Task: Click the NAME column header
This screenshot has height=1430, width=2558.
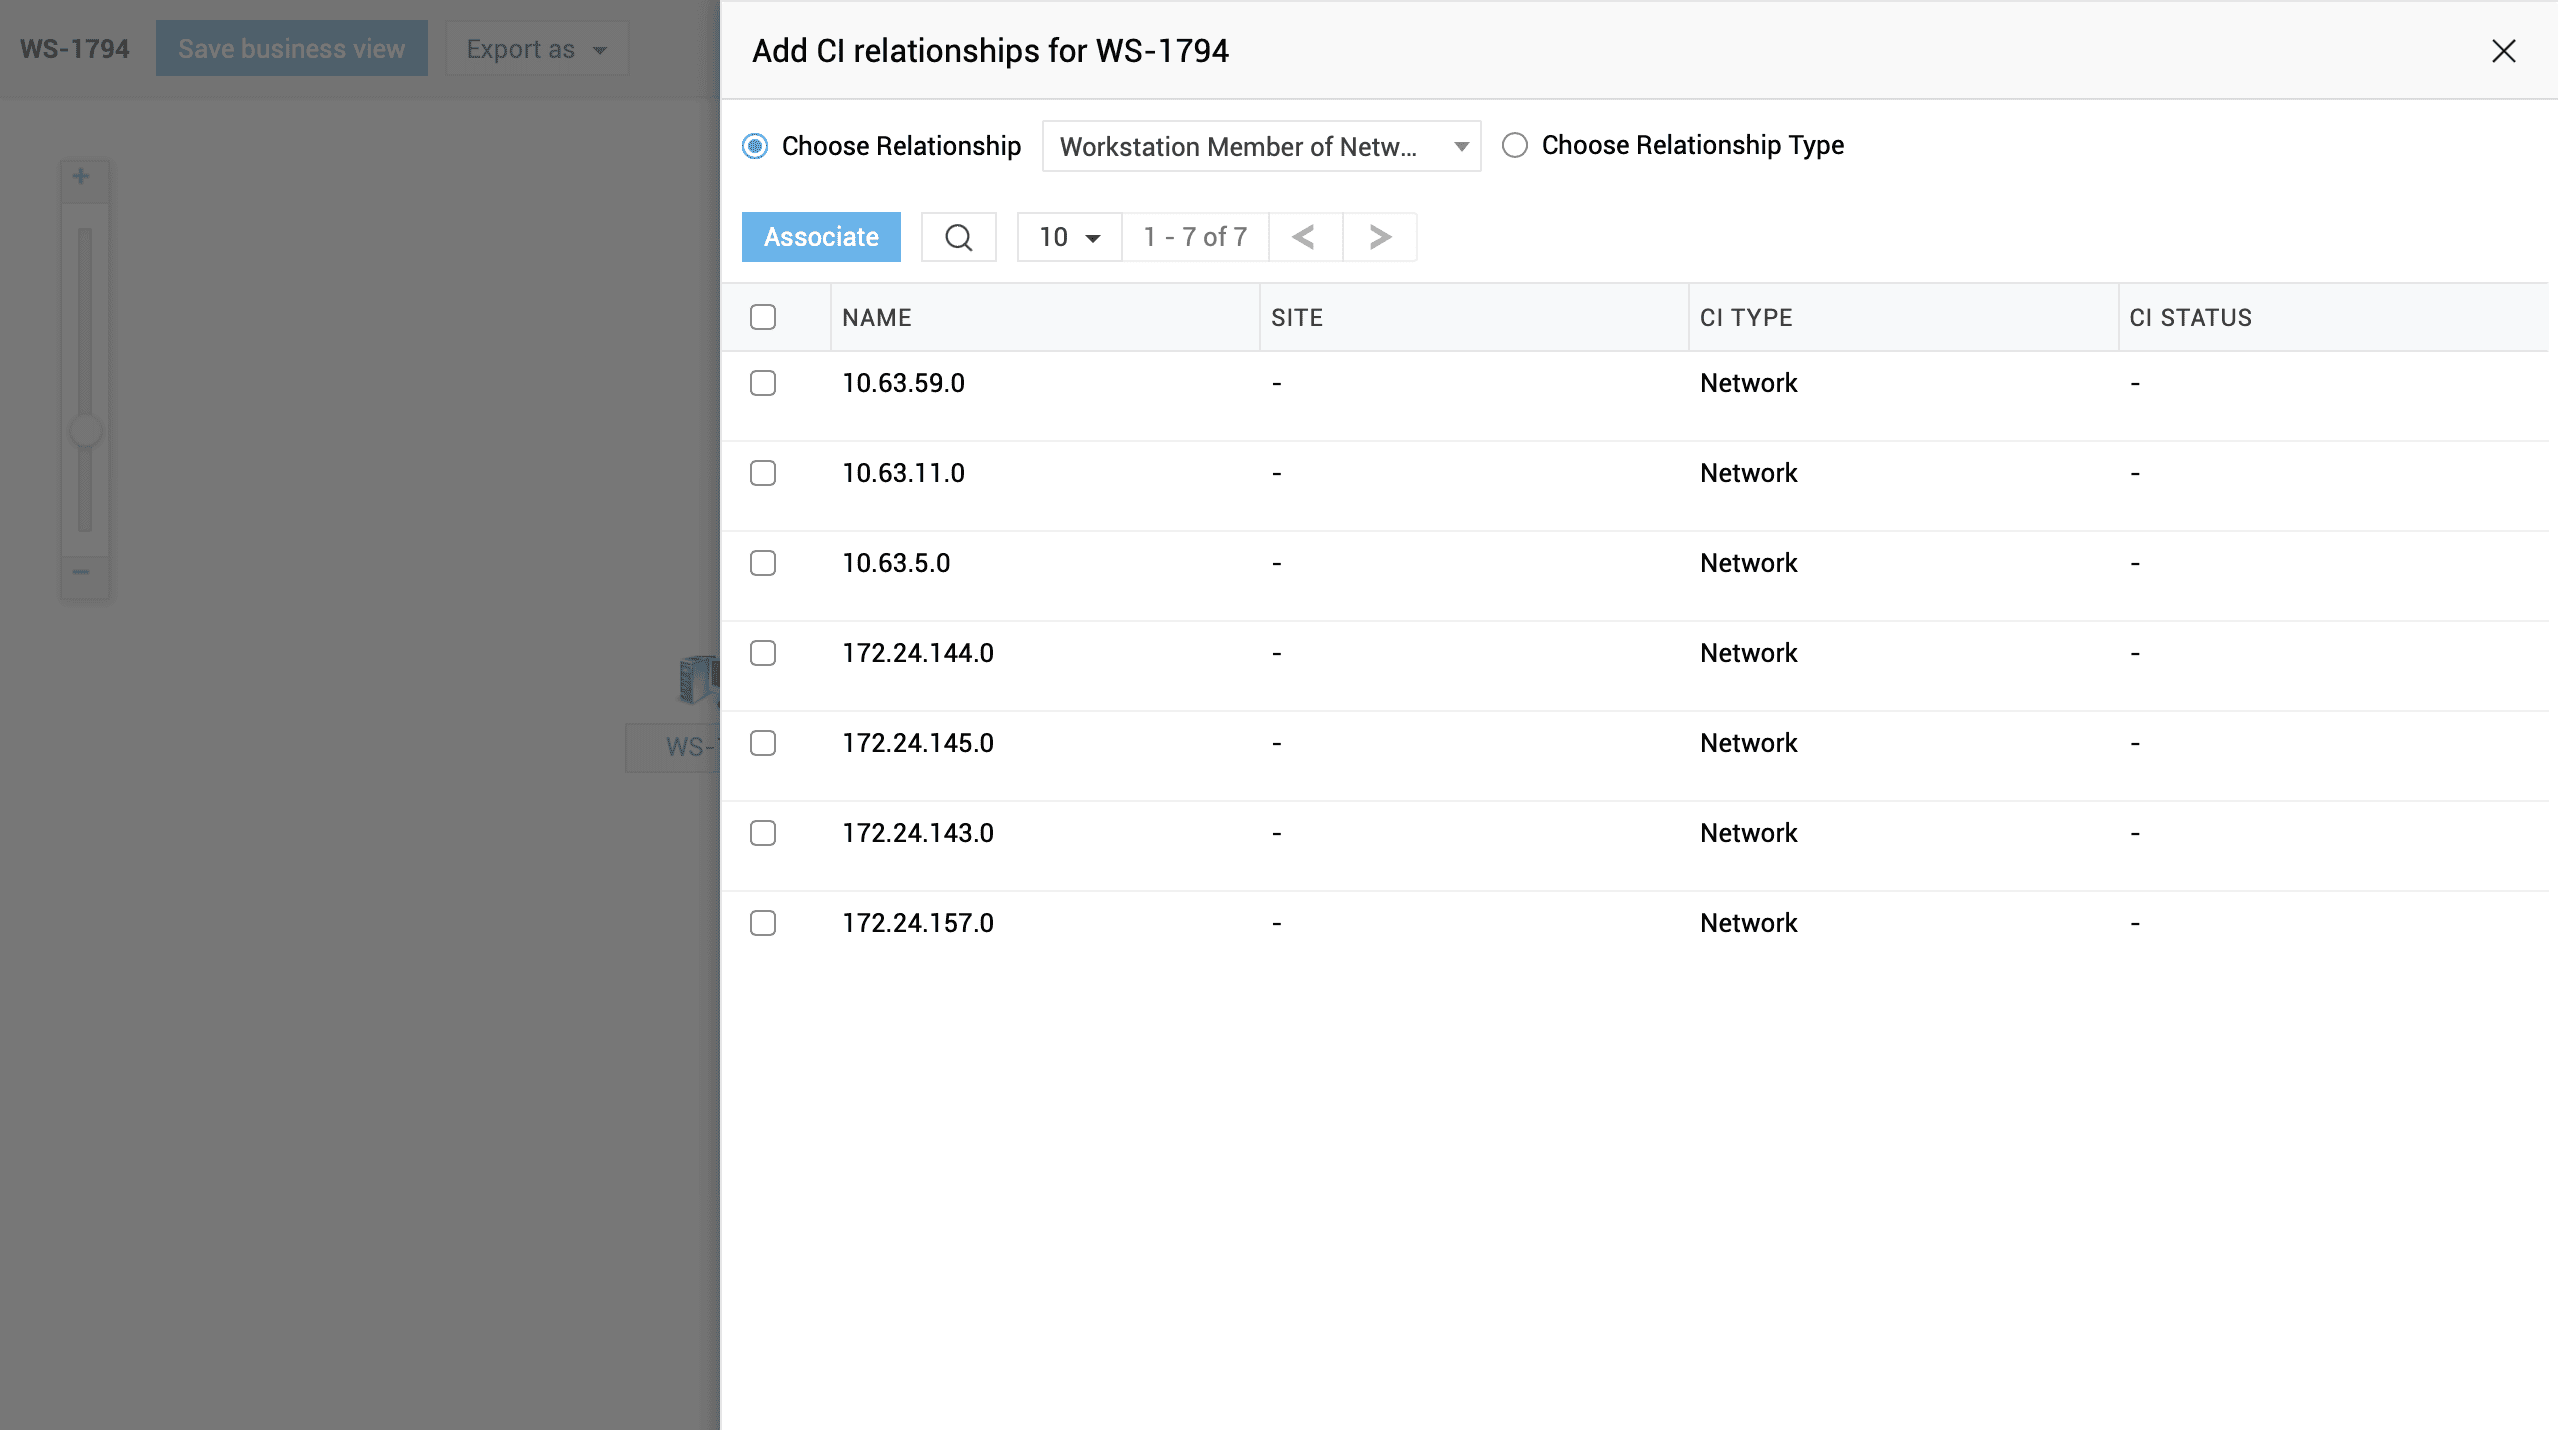Action: click(877, 318)
